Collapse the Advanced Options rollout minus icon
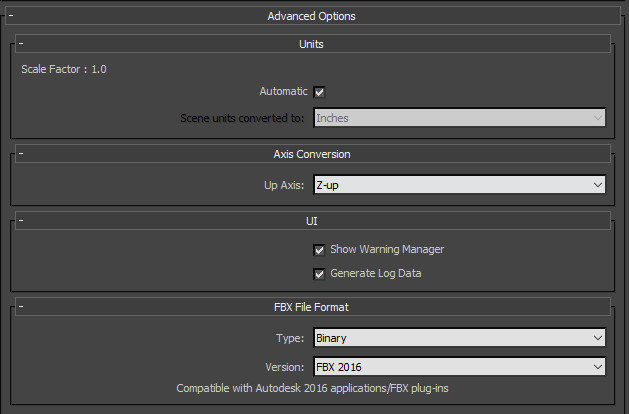The height and width of the screenshot is (414, 629). coord(11,16)
